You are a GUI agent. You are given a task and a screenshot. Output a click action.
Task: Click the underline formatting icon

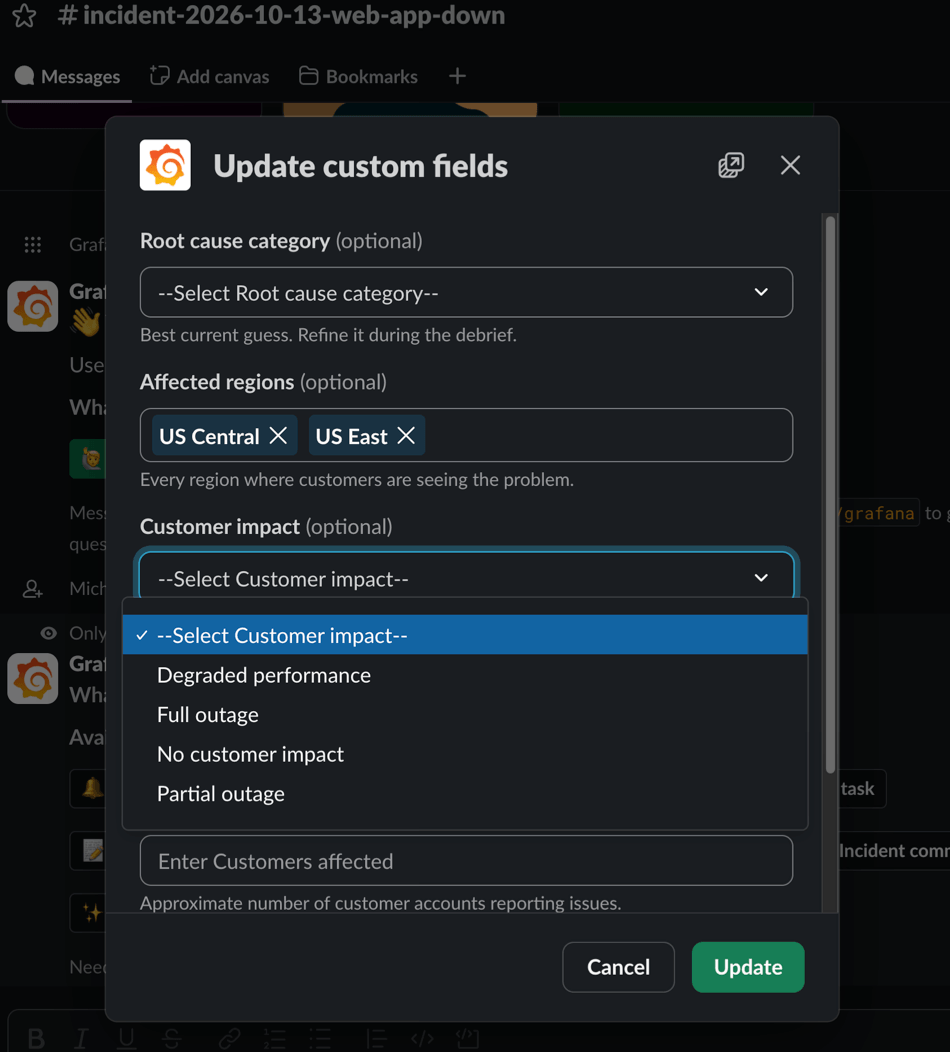(126, 1039)
